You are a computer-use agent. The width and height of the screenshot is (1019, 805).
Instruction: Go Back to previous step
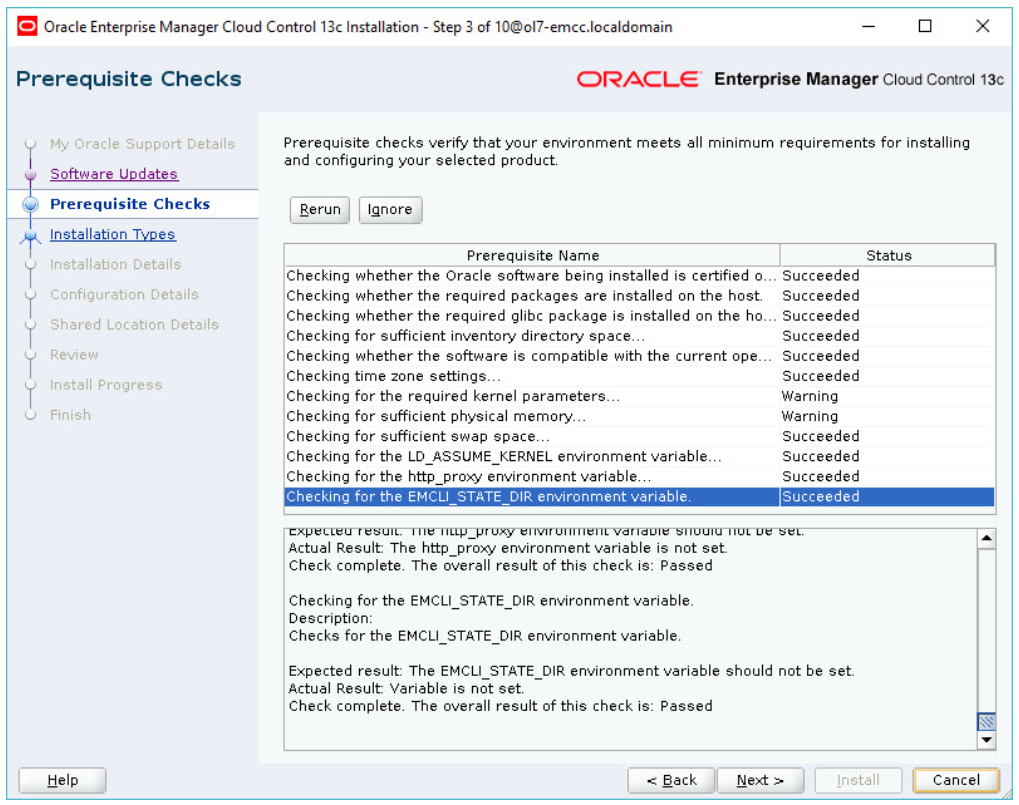point(671,780)
